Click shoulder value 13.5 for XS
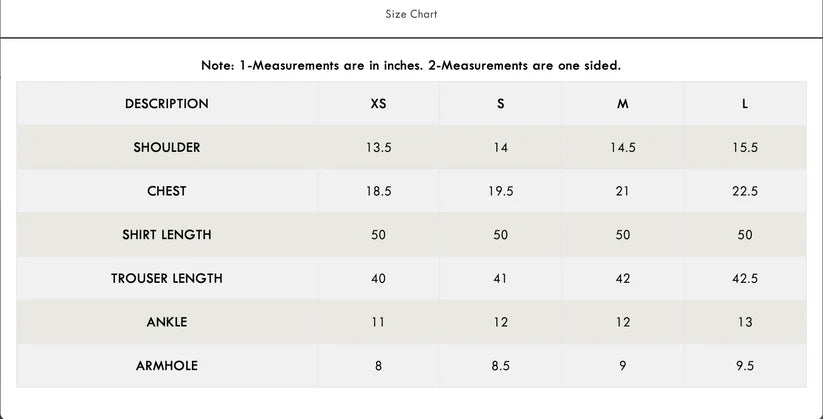This screenshot has height=419, width=823. (x=378, y=147)
